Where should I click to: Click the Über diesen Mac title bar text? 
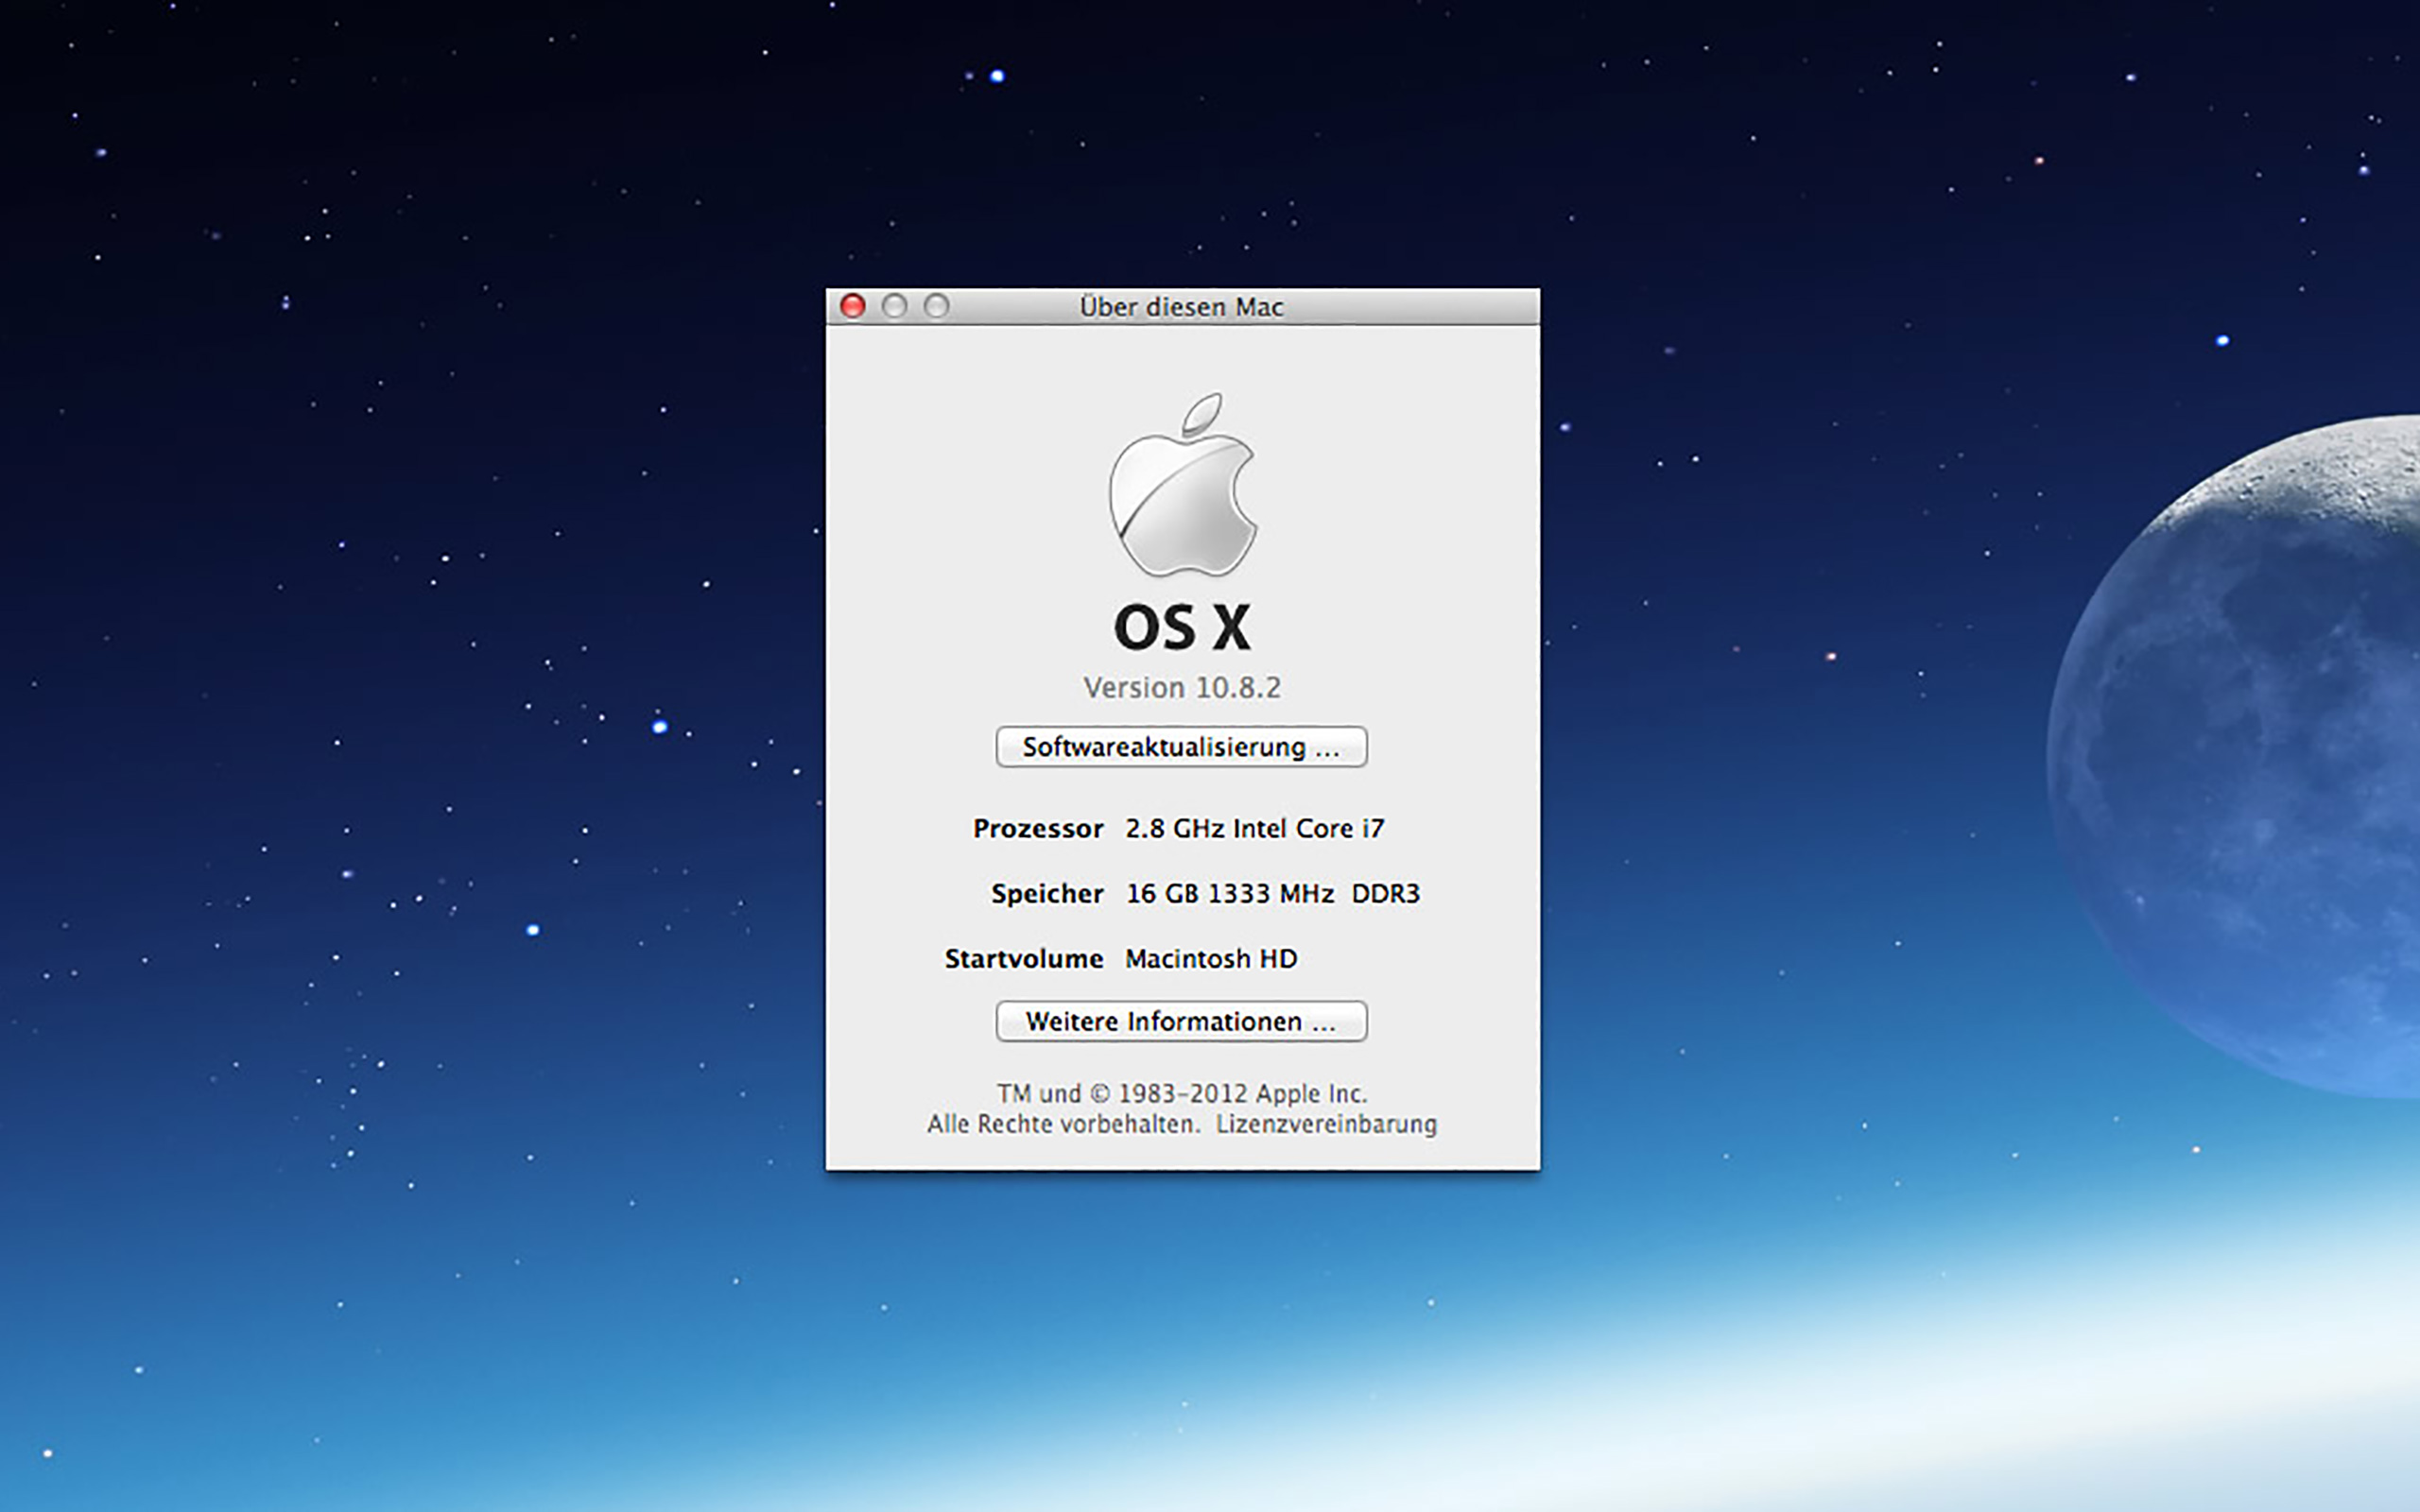coord(1181,307)
